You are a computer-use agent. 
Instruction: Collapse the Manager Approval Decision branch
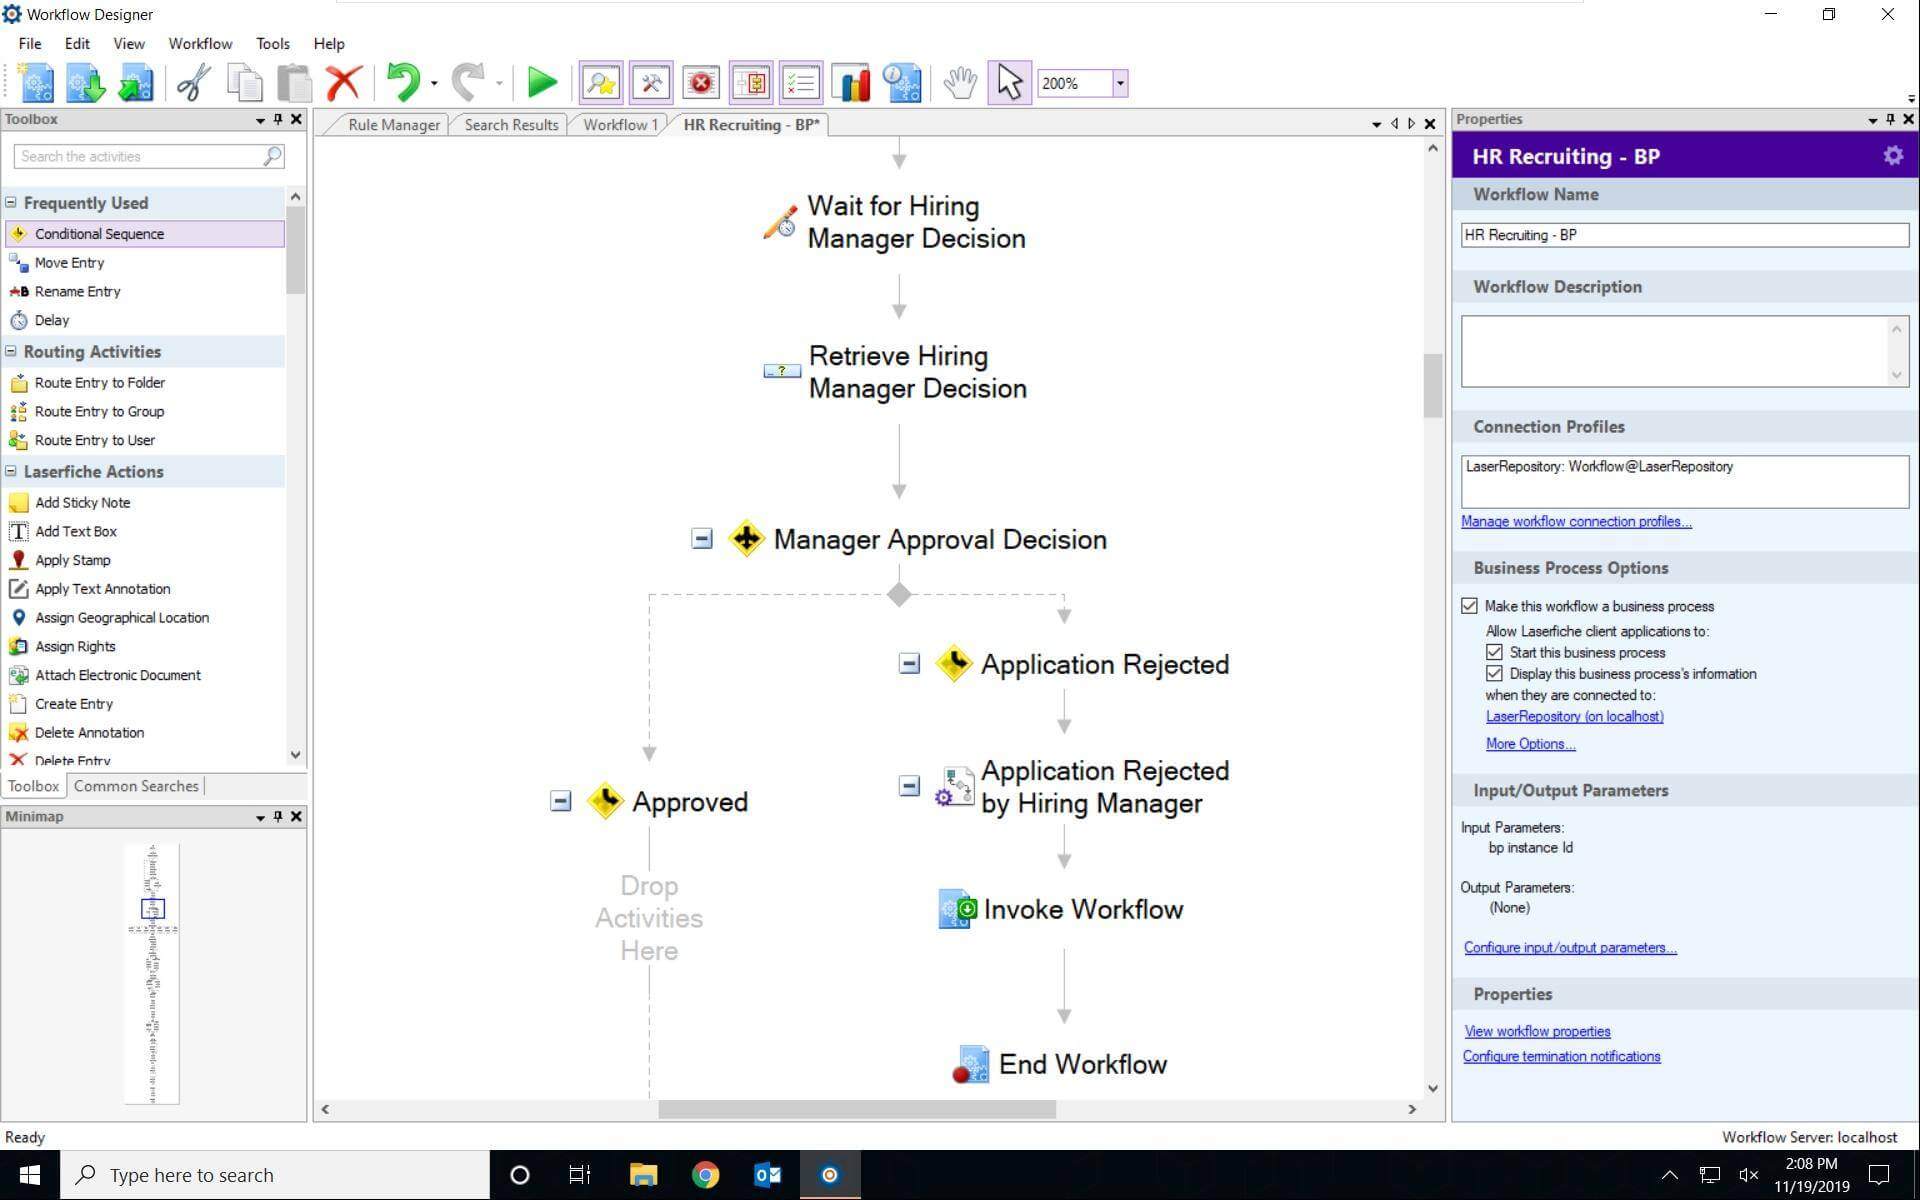(701, 539)
